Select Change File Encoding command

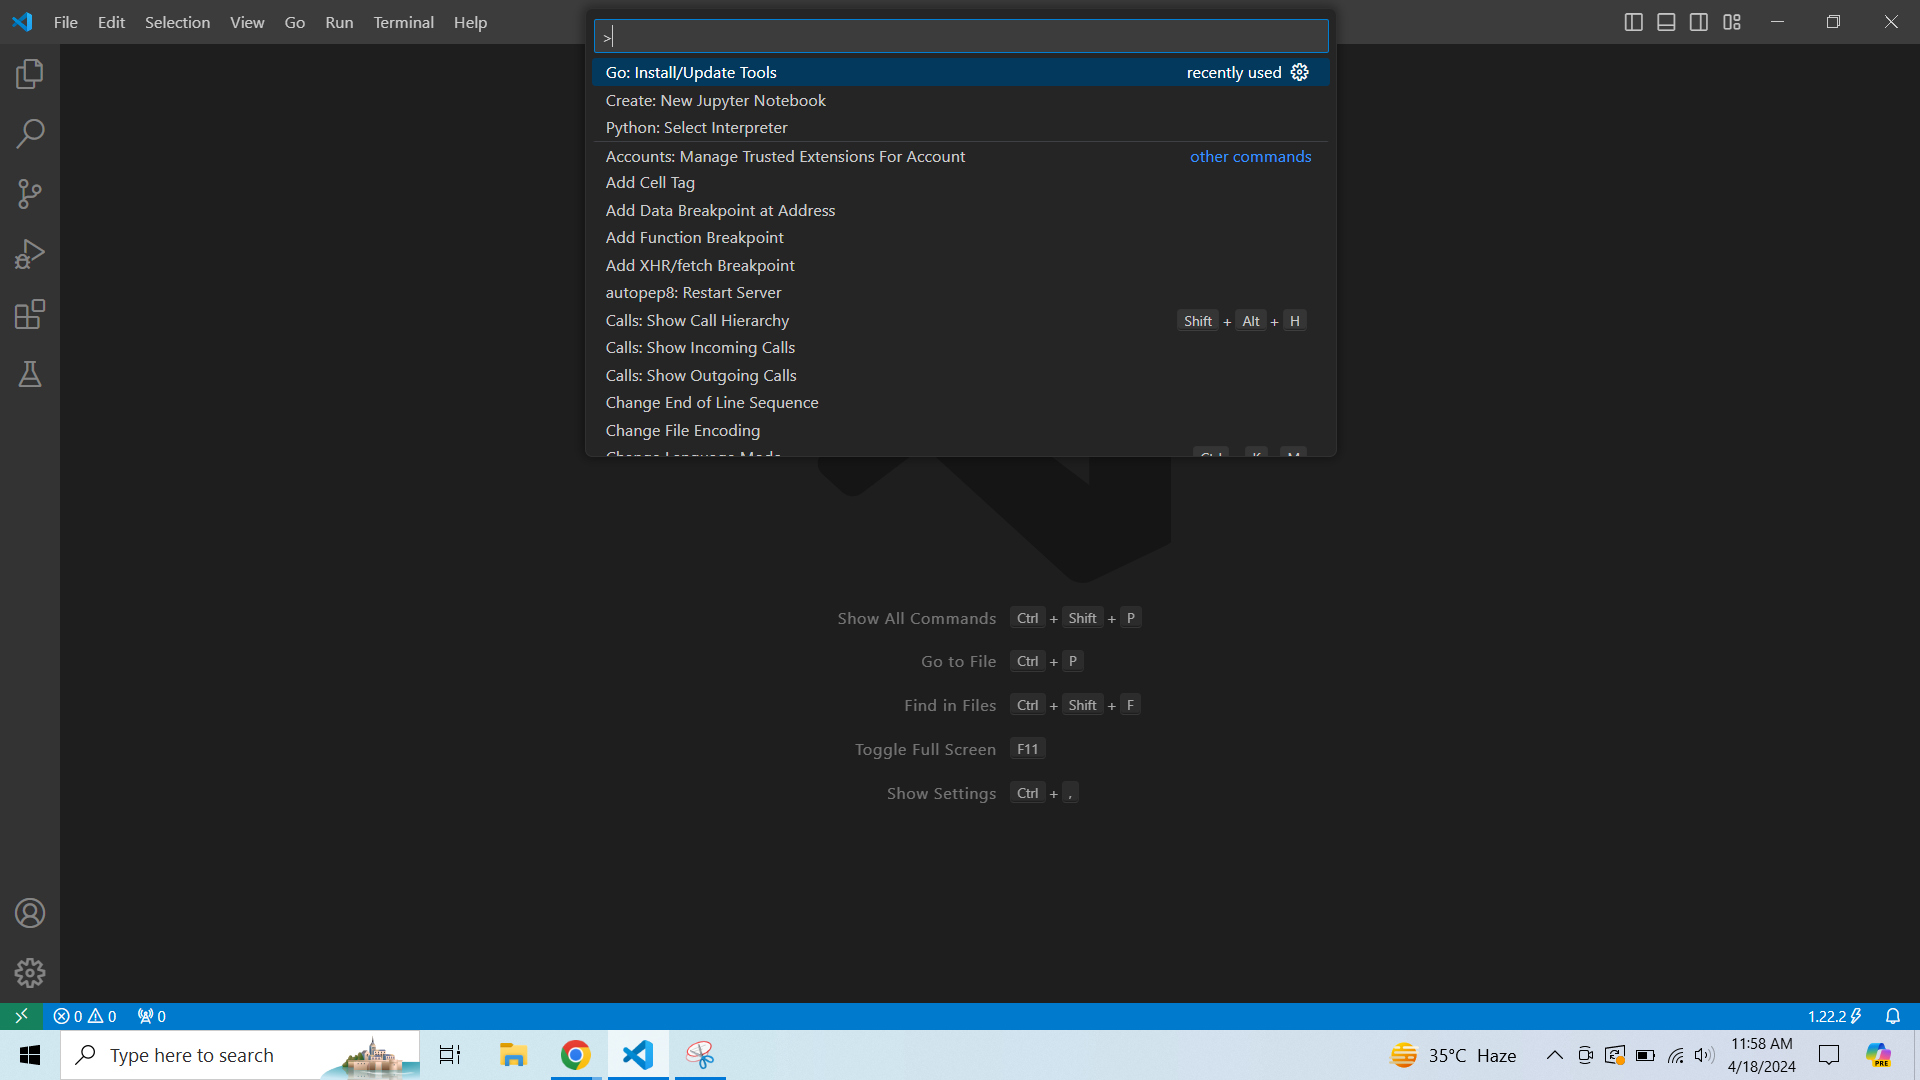click(x=960, y=430)
